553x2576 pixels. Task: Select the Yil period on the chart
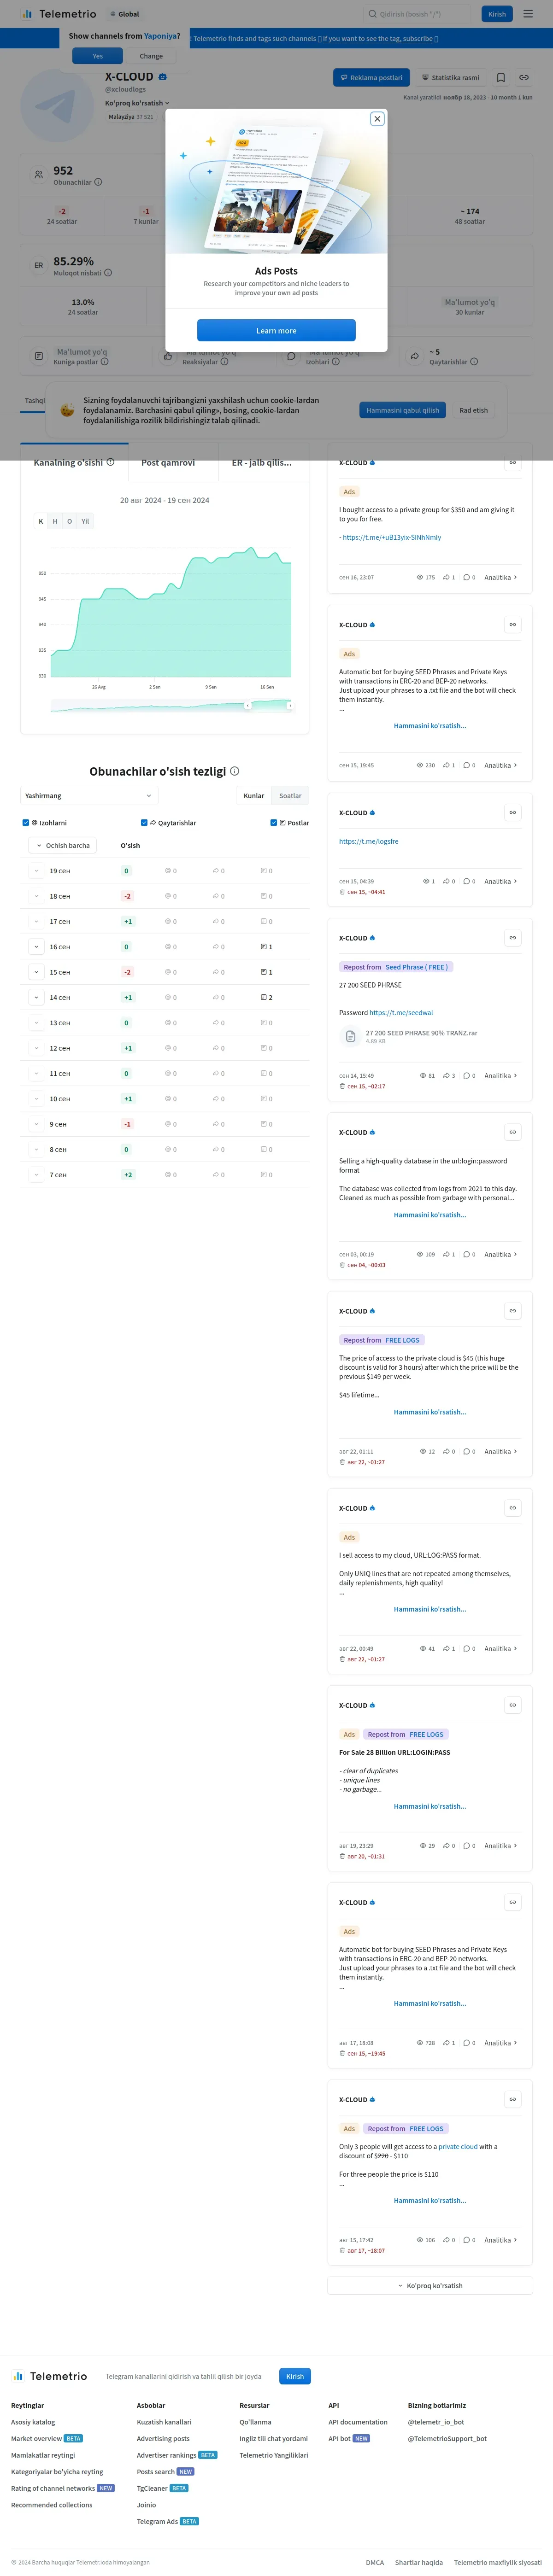85,521
